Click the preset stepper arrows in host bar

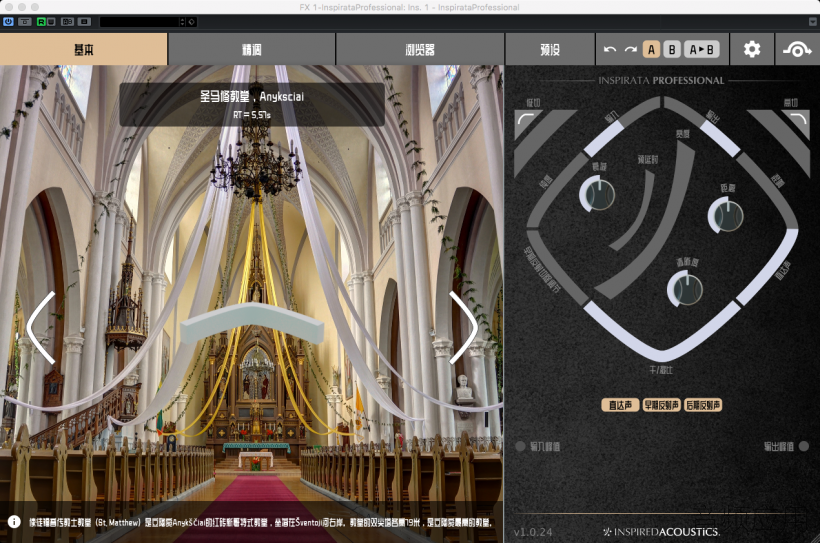coord(182,21)
